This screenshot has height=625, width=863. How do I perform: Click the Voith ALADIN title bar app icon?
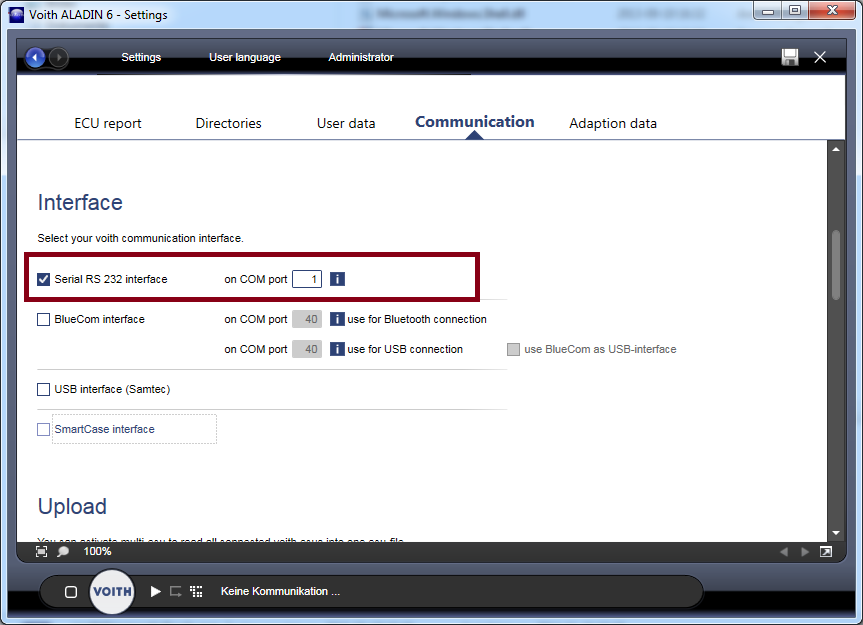[16, 14]
